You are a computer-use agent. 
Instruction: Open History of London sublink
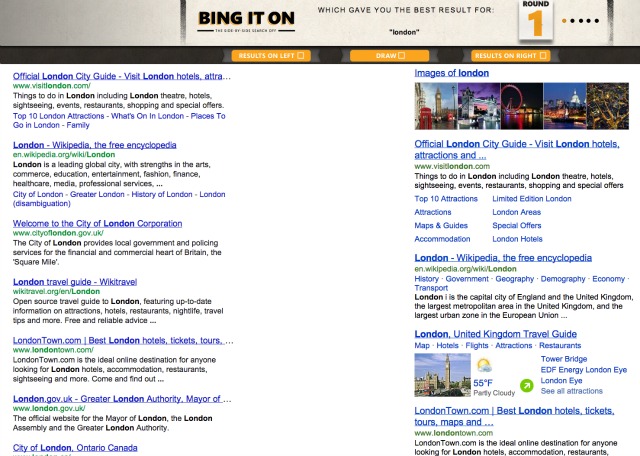(162, 194)
